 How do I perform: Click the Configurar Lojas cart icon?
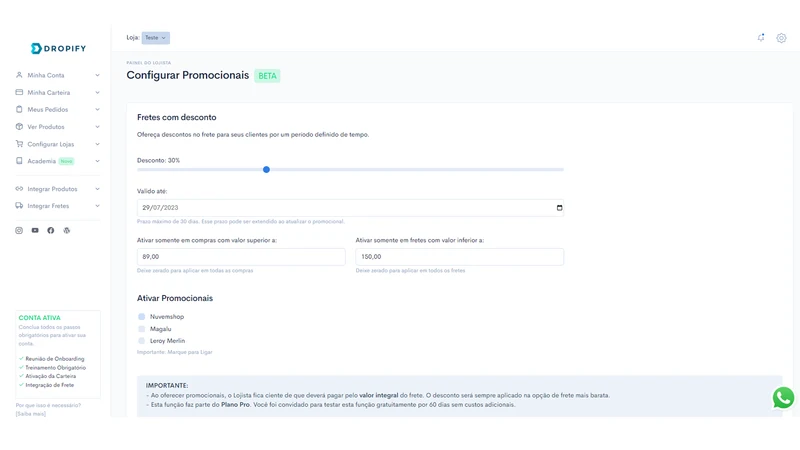coord(19,144)
